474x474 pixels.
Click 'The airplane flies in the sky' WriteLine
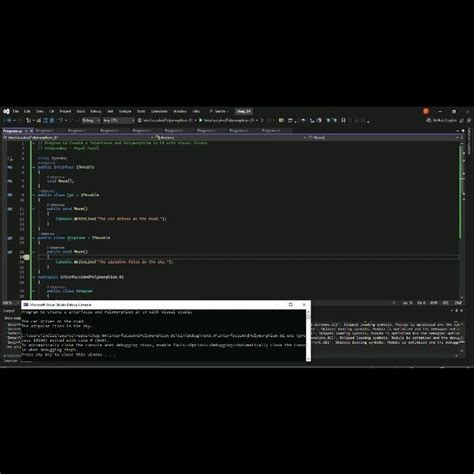[x=114, y=262]
